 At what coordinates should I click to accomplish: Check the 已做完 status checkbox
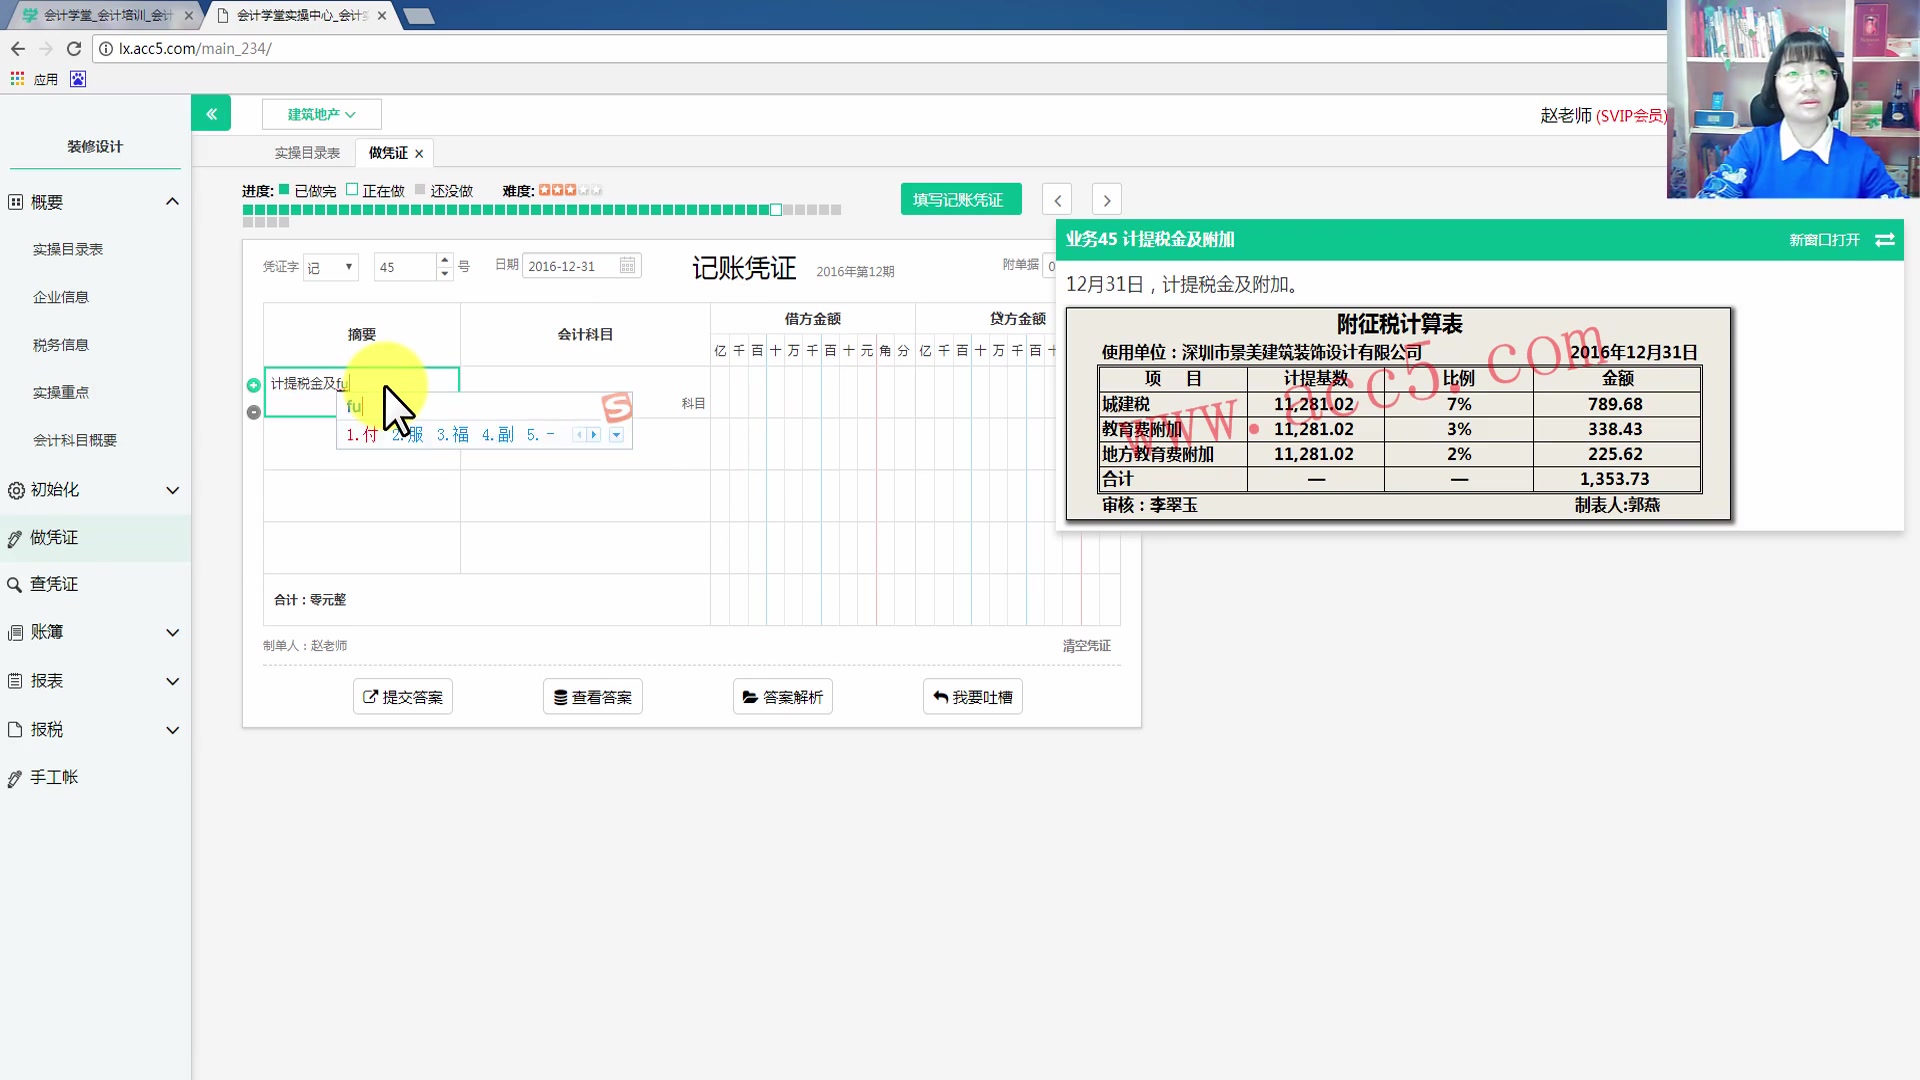pos(283,189)
